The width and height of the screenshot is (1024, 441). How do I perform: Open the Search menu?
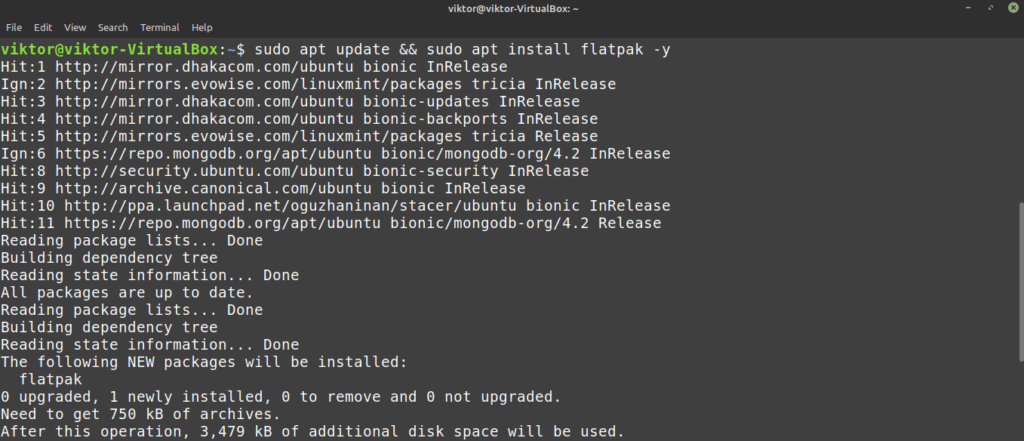(113, 27)
